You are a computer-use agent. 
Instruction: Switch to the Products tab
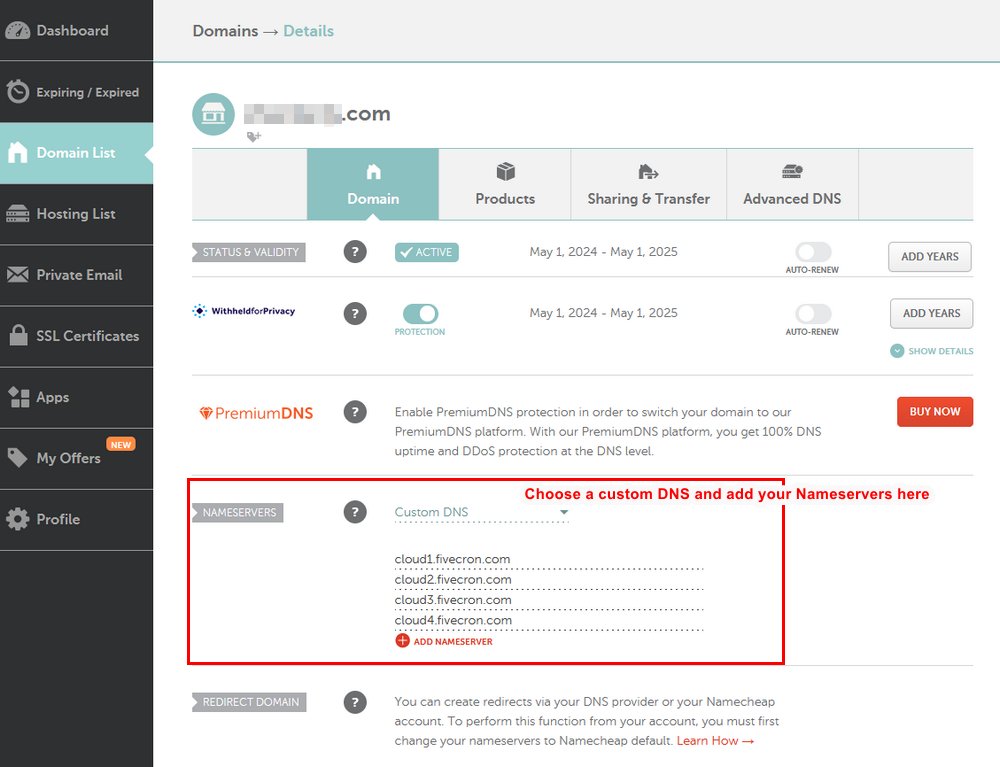coord(505,184)
